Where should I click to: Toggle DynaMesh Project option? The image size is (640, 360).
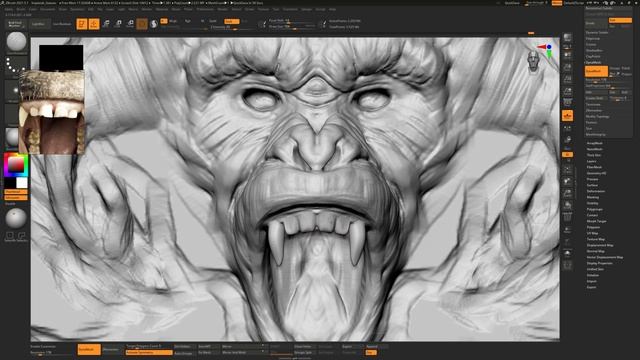627,74
